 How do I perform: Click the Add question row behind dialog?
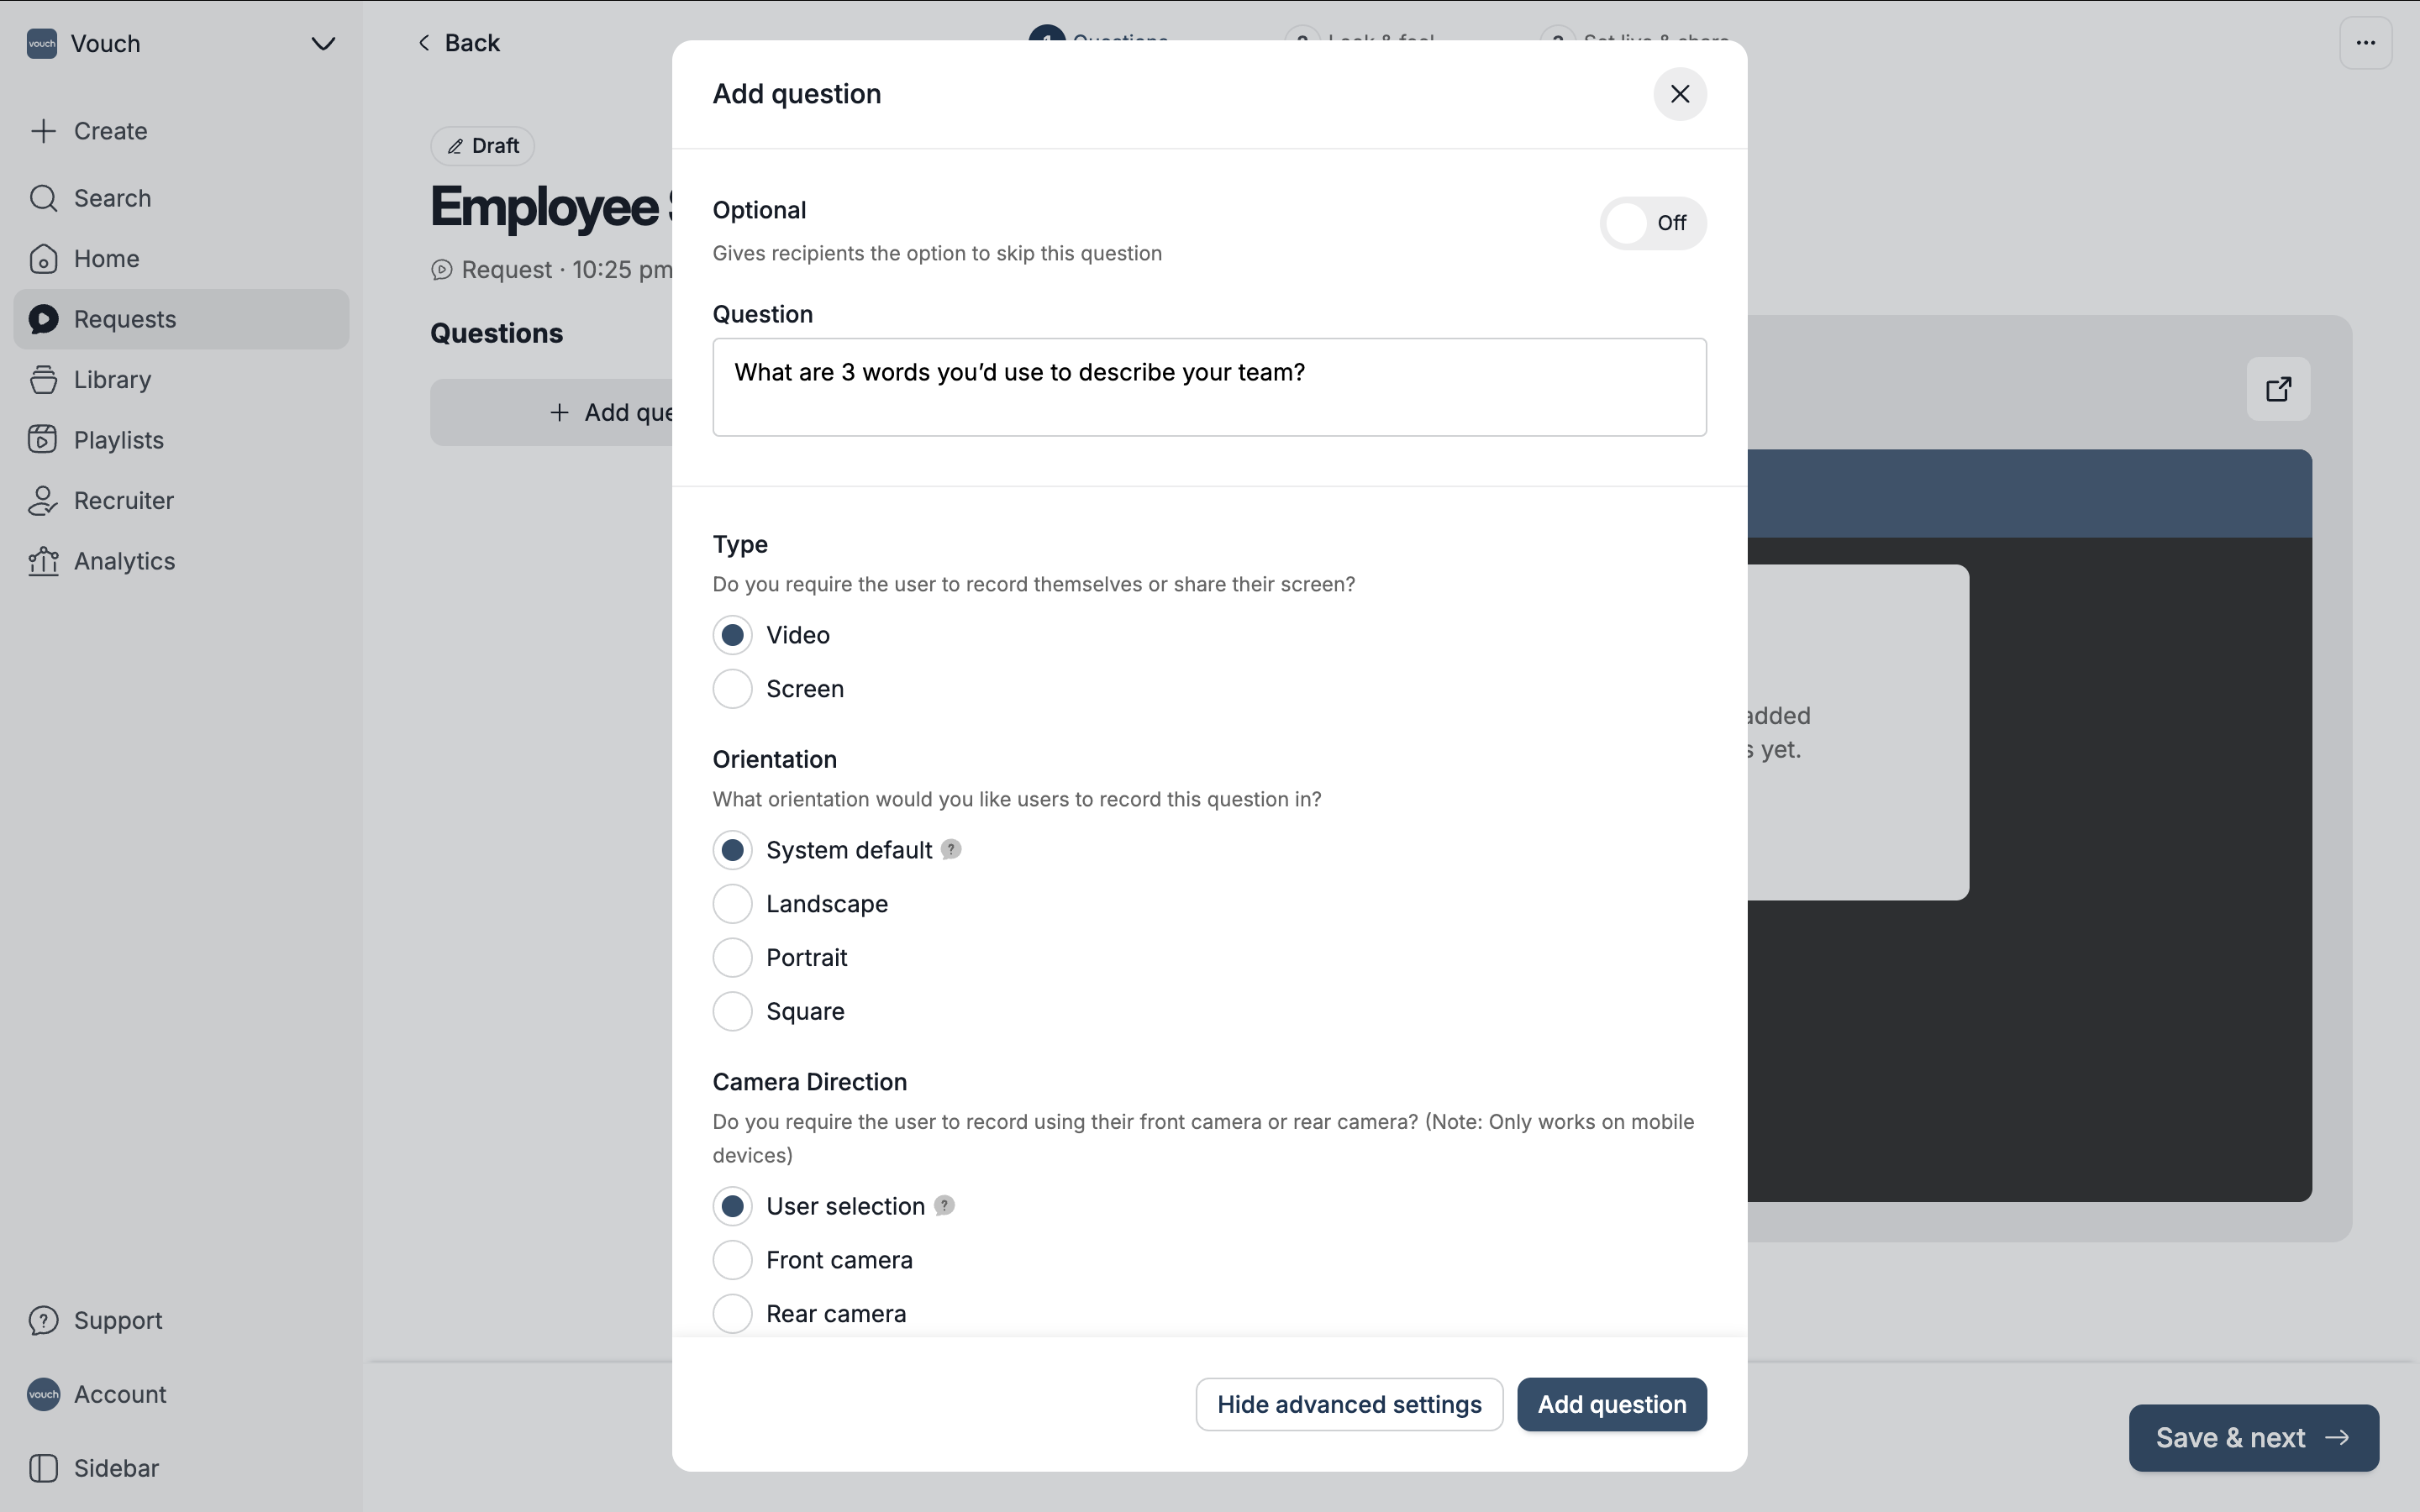[x=552, y=412]
